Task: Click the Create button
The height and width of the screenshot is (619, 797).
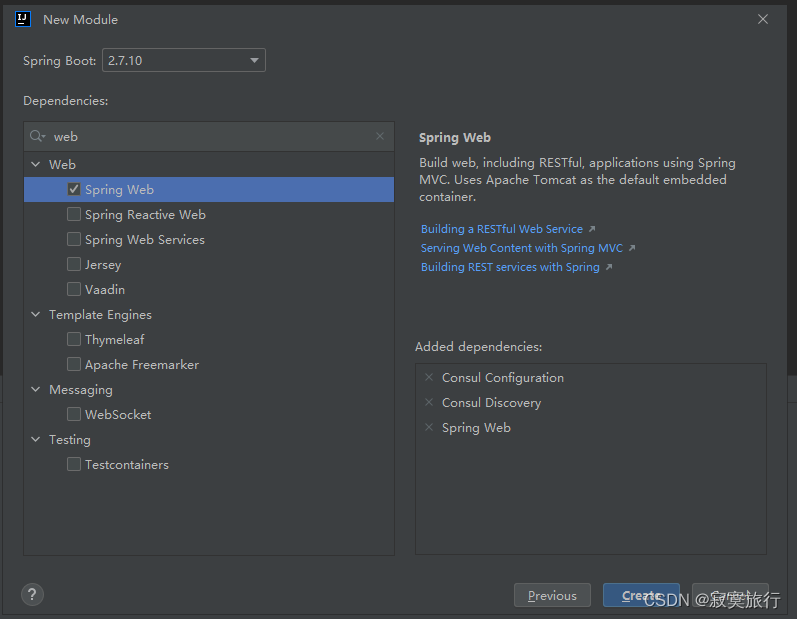Action: (641, 595)
